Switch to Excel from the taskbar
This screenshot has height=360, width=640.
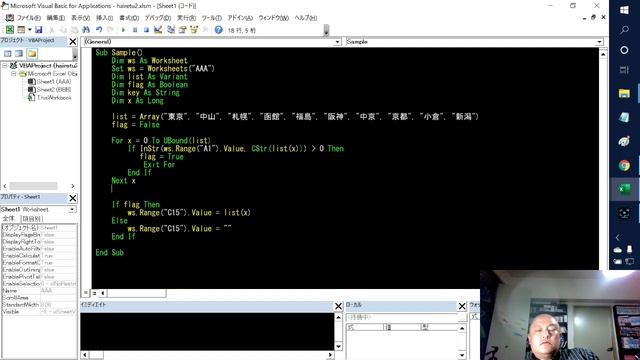pyautogui.click(x=624, y=189)
